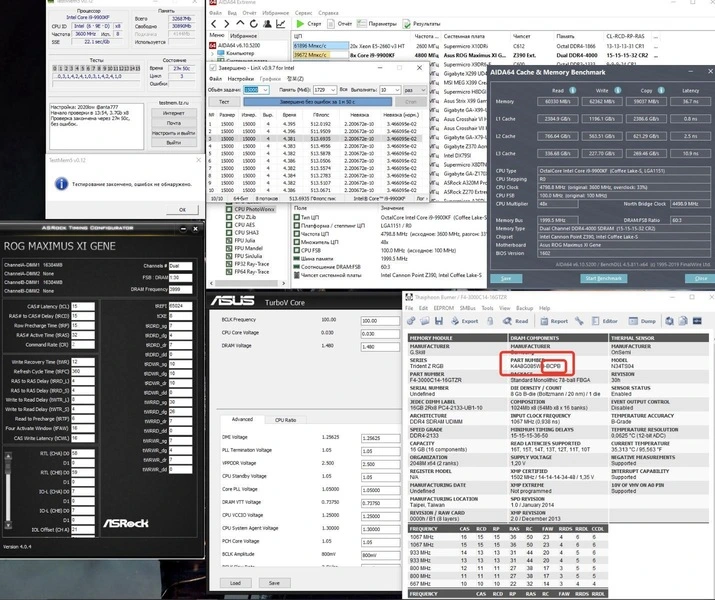Click Start Benchmark in AIDA64 Cache window
The height and width of the screenshot is (600, 715).
(603, 278)
